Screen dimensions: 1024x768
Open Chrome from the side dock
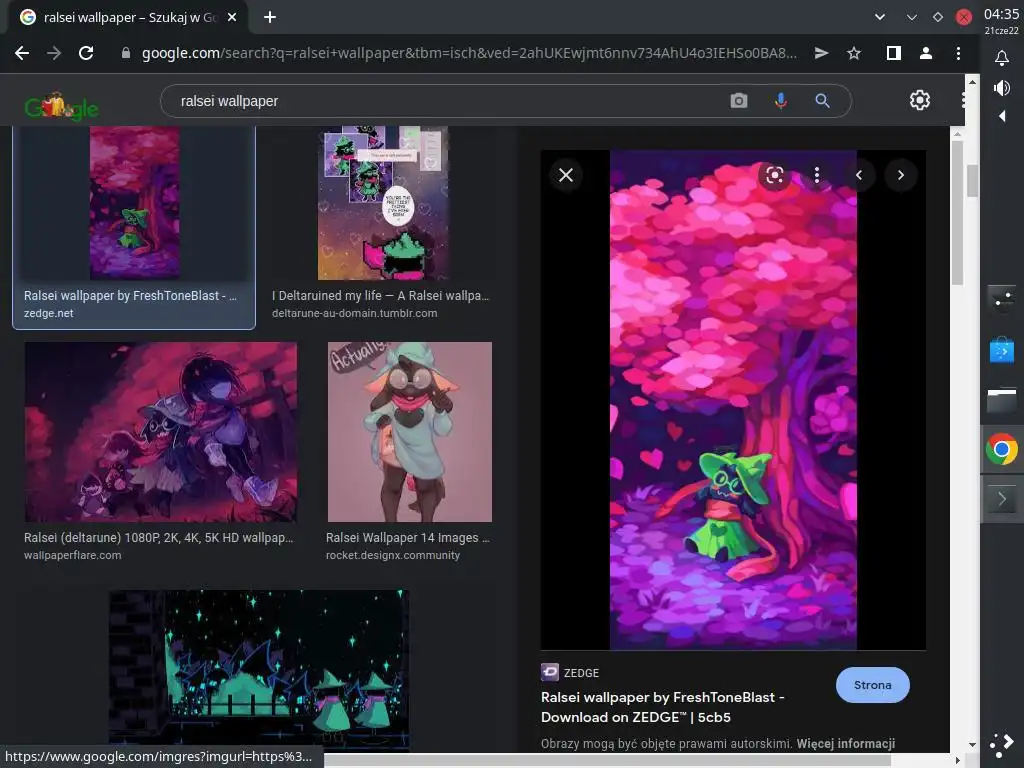coord(1001,449)
